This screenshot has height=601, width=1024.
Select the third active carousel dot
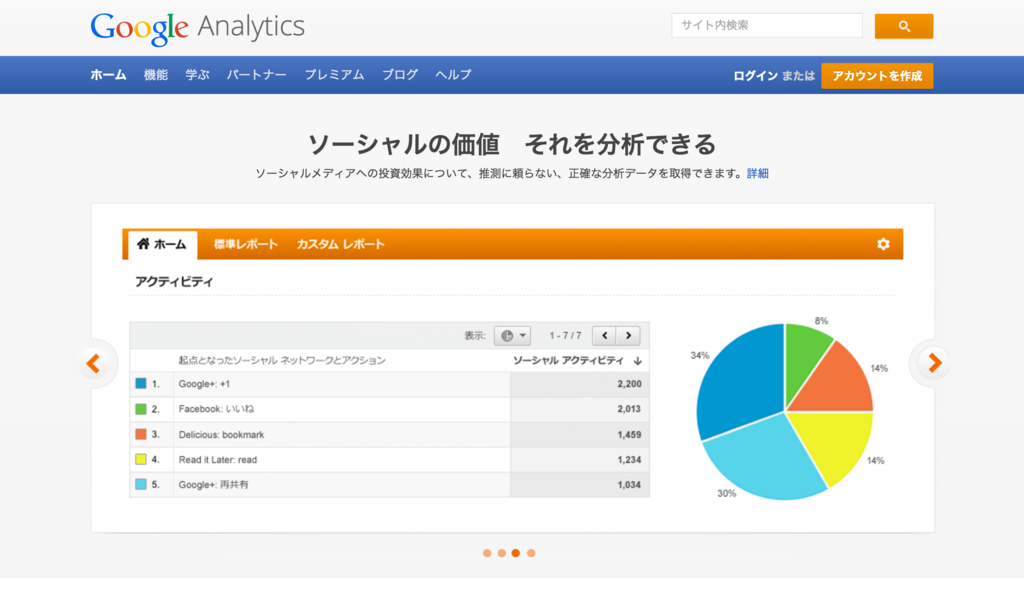coord(516,553)
